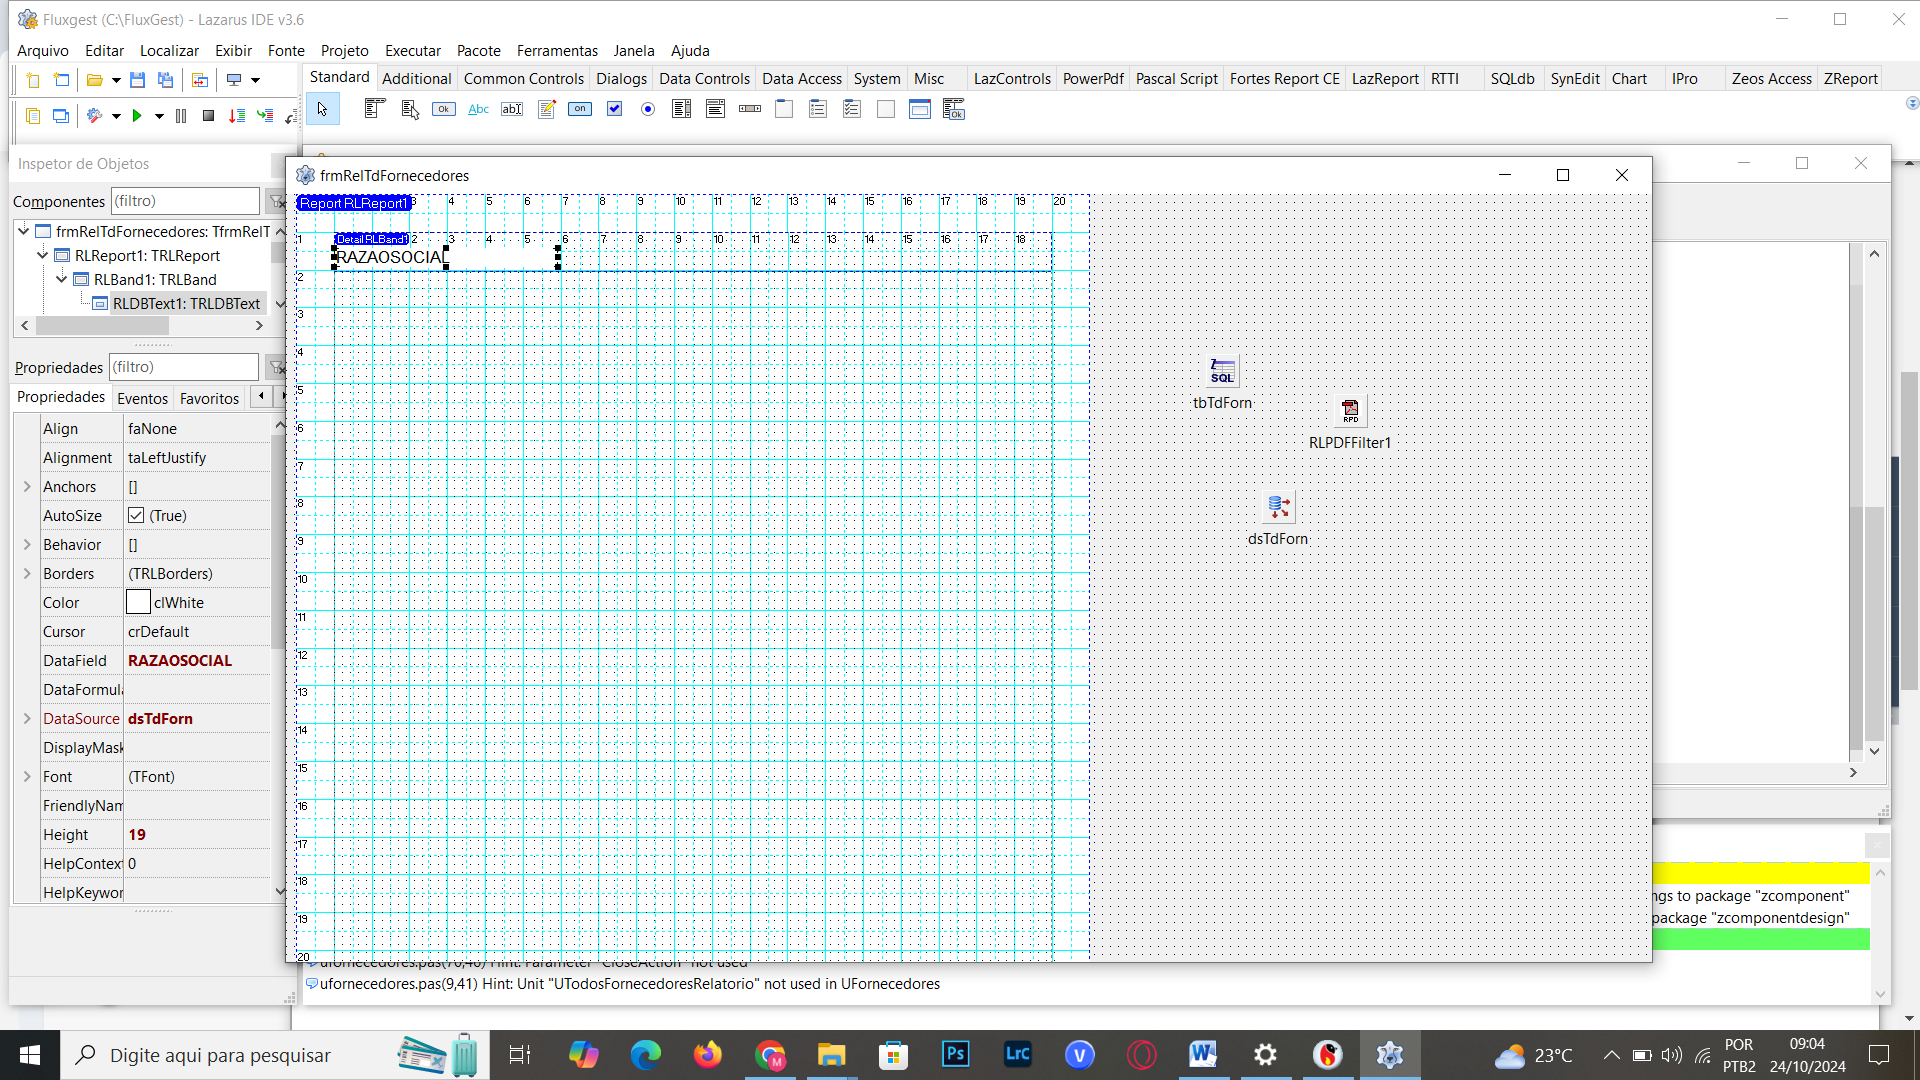Switch to the Favoritos tab
The image size is (1920, 1080).
tap(209, 398)
